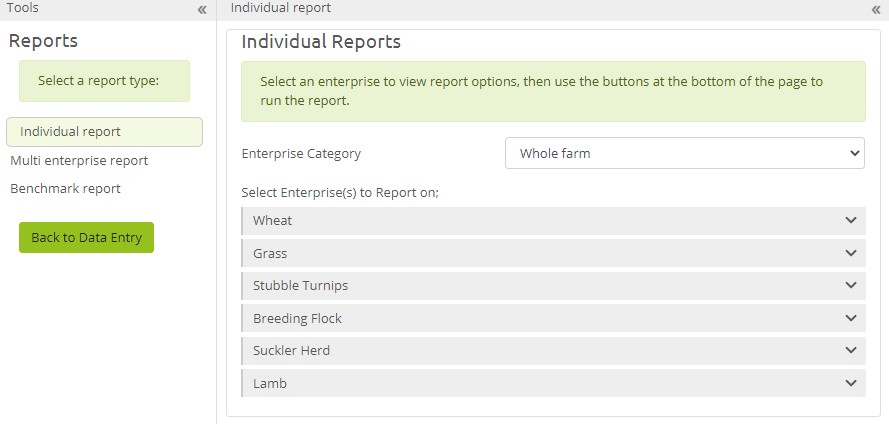Expand the Stubble Turnips chevron

850,286
